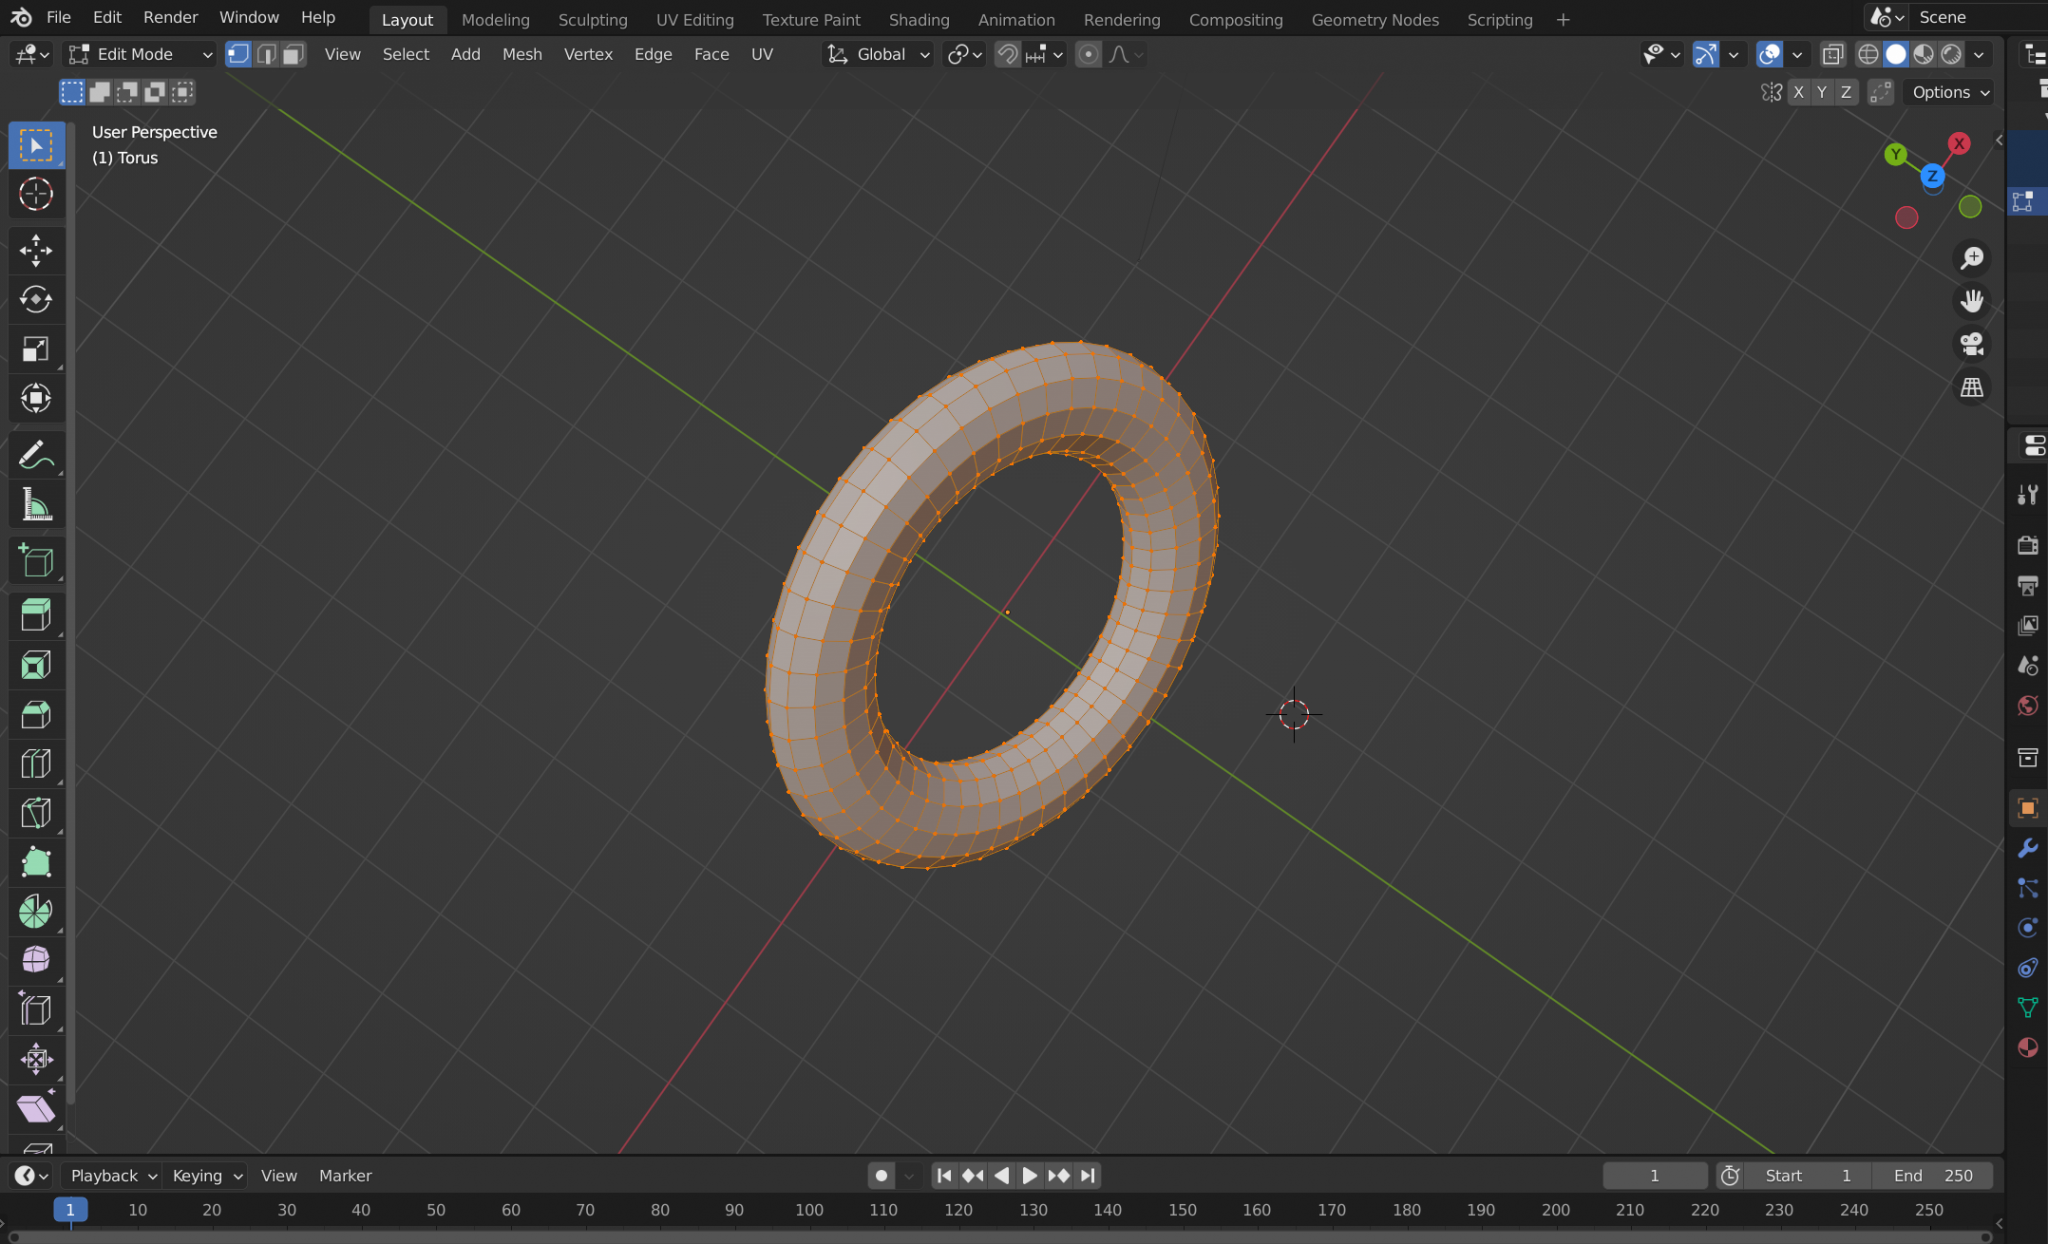The image size is (2048, 1244).
Task: Activate the Annotate tool
Action: coord(36,455)
